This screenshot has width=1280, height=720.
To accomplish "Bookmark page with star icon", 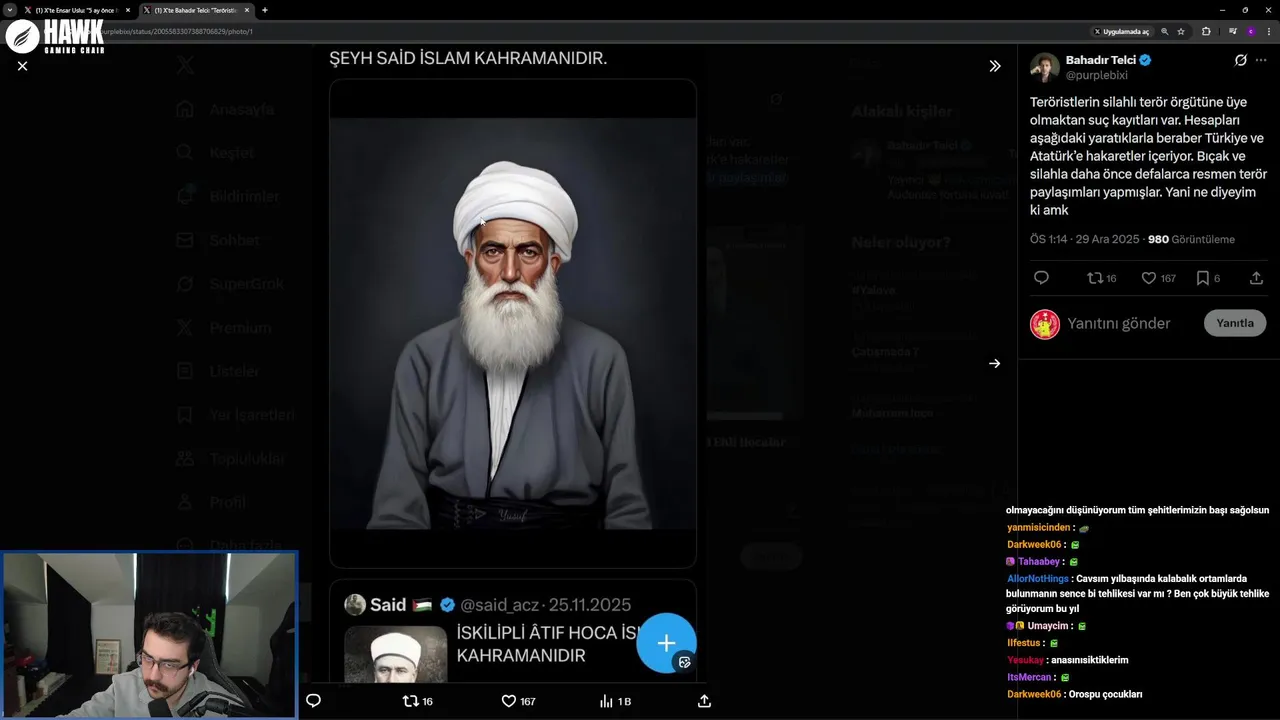I will click(x=1181, y=31).
